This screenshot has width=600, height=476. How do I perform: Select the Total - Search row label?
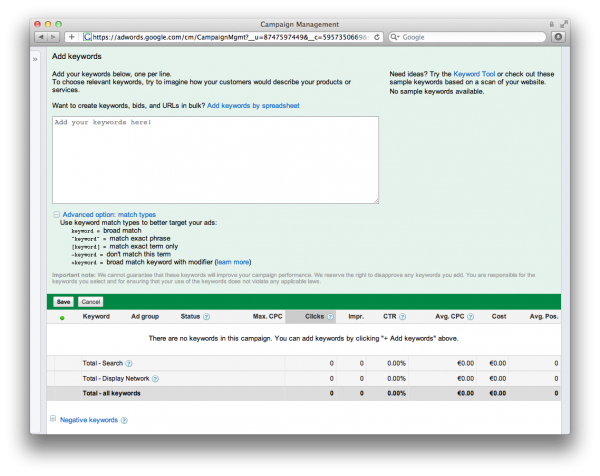click(x=103, y=363)
